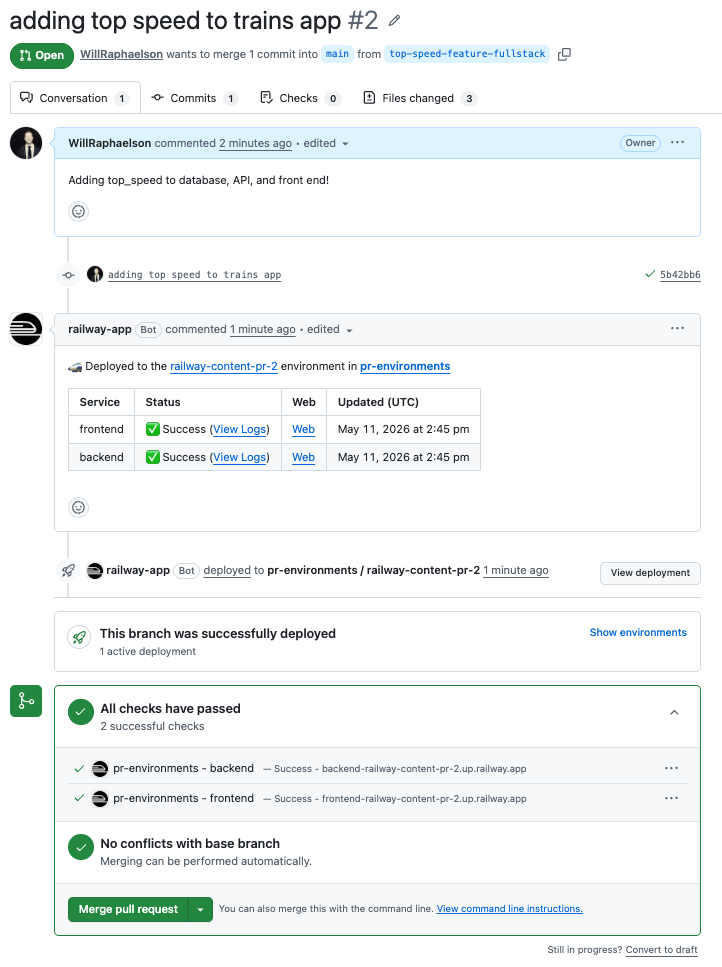Open the pr-environments project link
Screen dimensions: 722x967
[405, 366]
